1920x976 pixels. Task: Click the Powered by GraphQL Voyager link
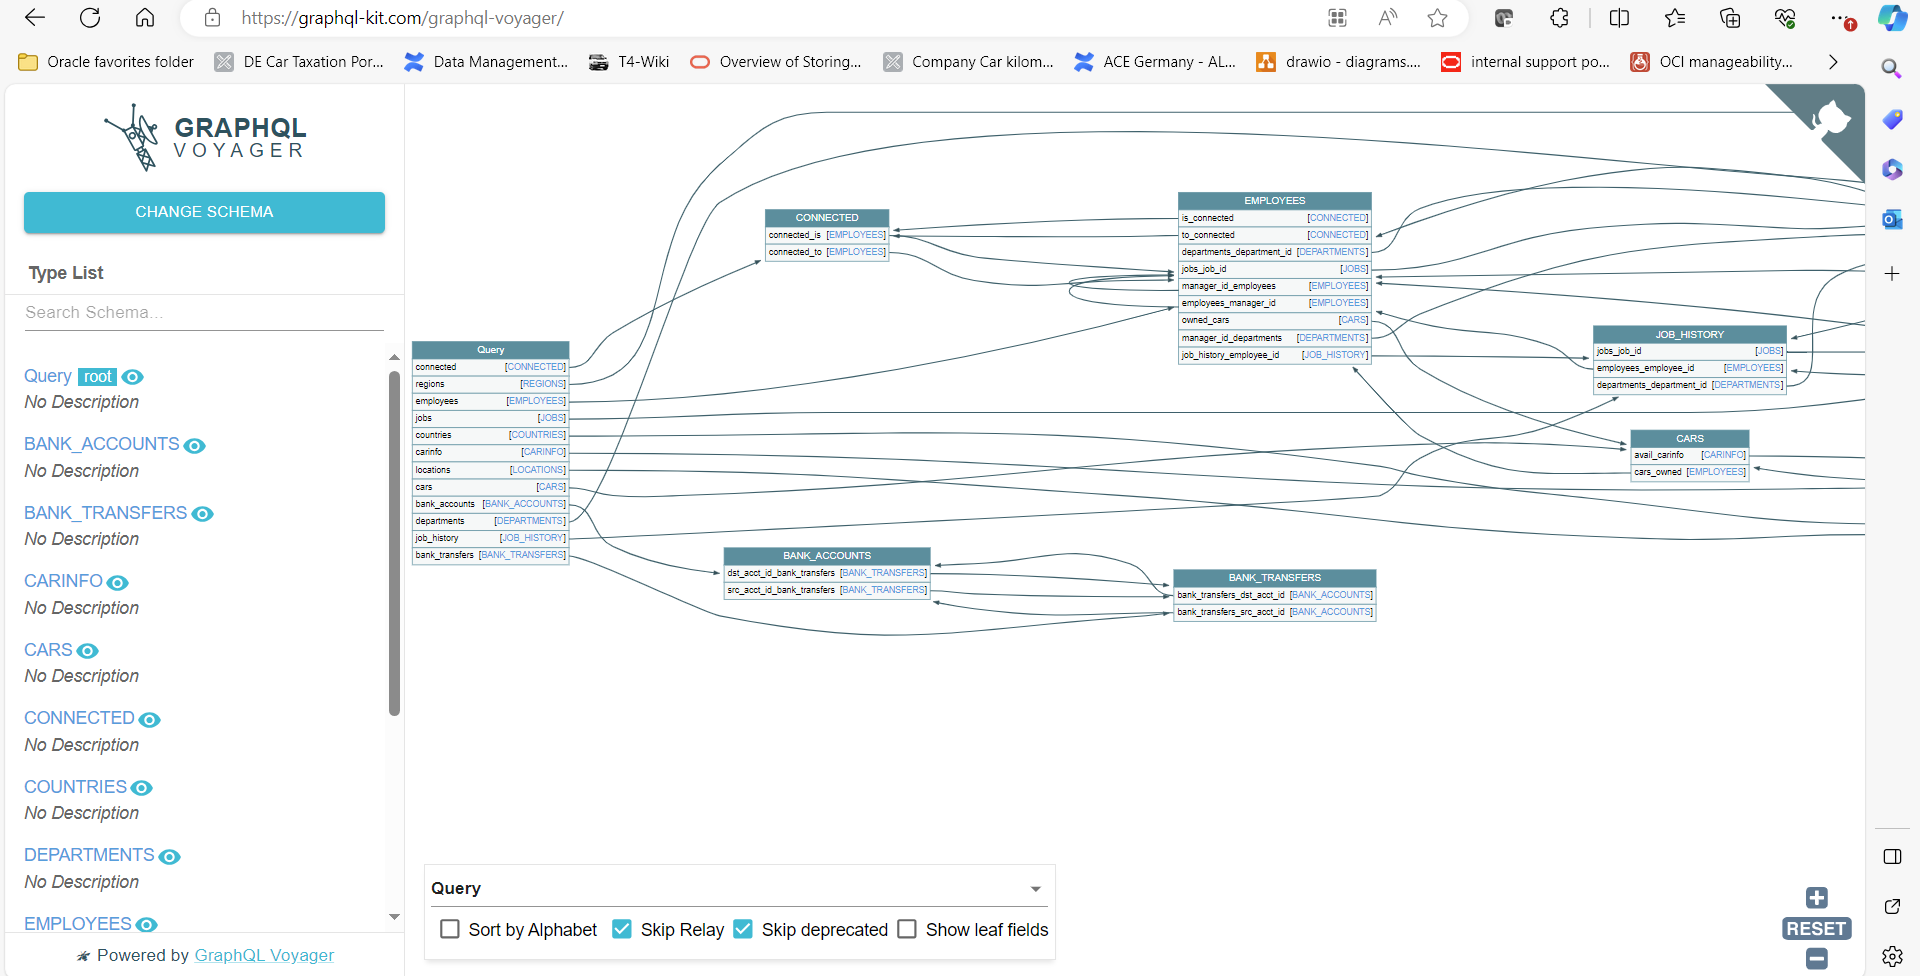tap(263, 955)
